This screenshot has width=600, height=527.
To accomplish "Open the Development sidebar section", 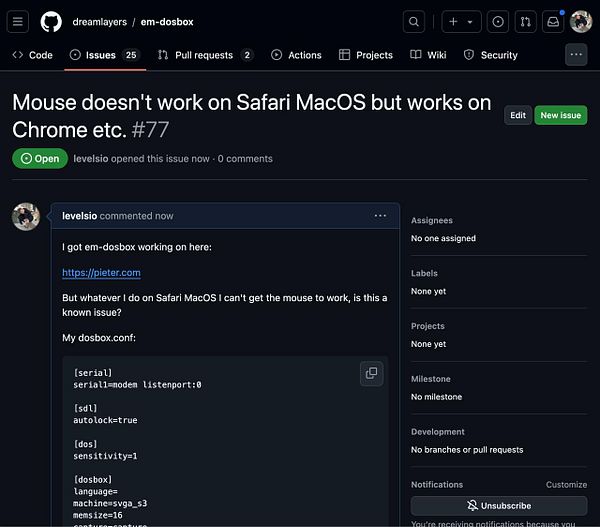I will click(x=438, y=432).
